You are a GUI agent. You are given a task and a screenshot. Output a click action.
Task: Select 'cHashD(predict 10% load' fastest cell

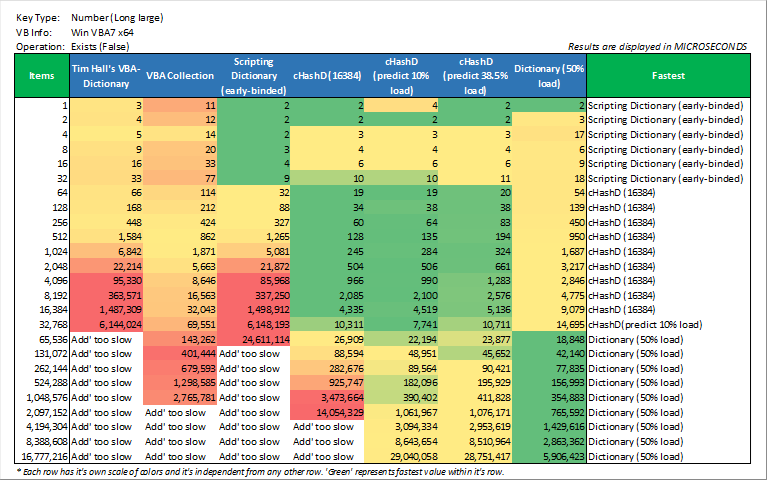(664, 326)
